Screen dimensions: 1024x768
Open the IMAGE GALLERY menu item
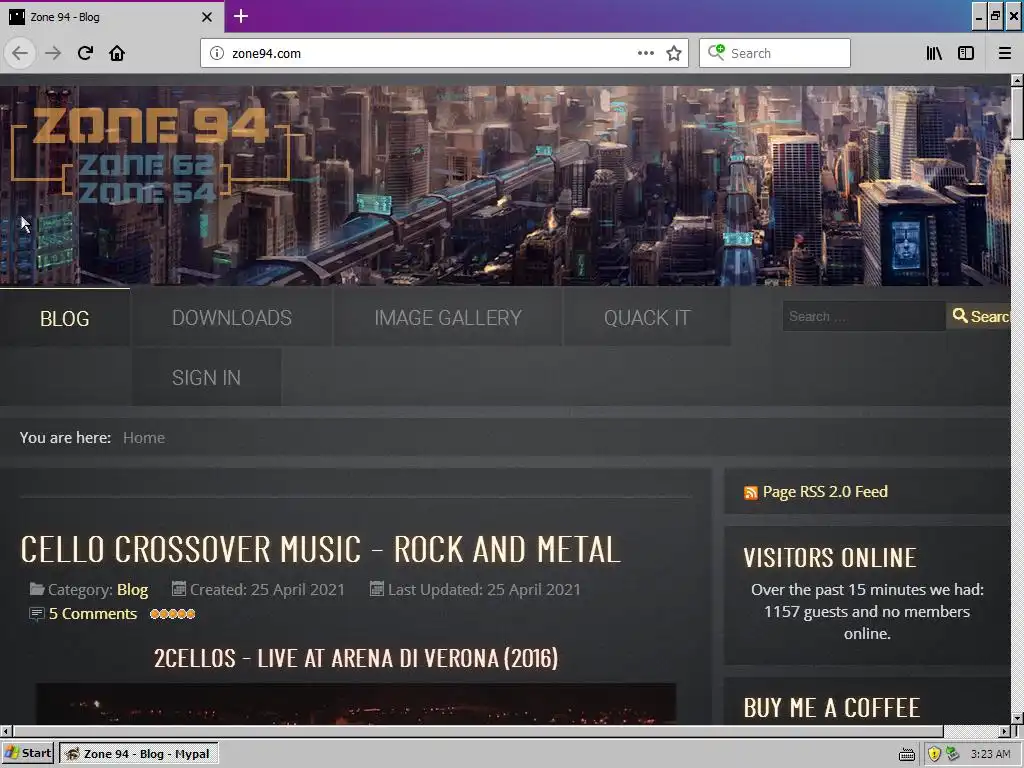(448, 318)
